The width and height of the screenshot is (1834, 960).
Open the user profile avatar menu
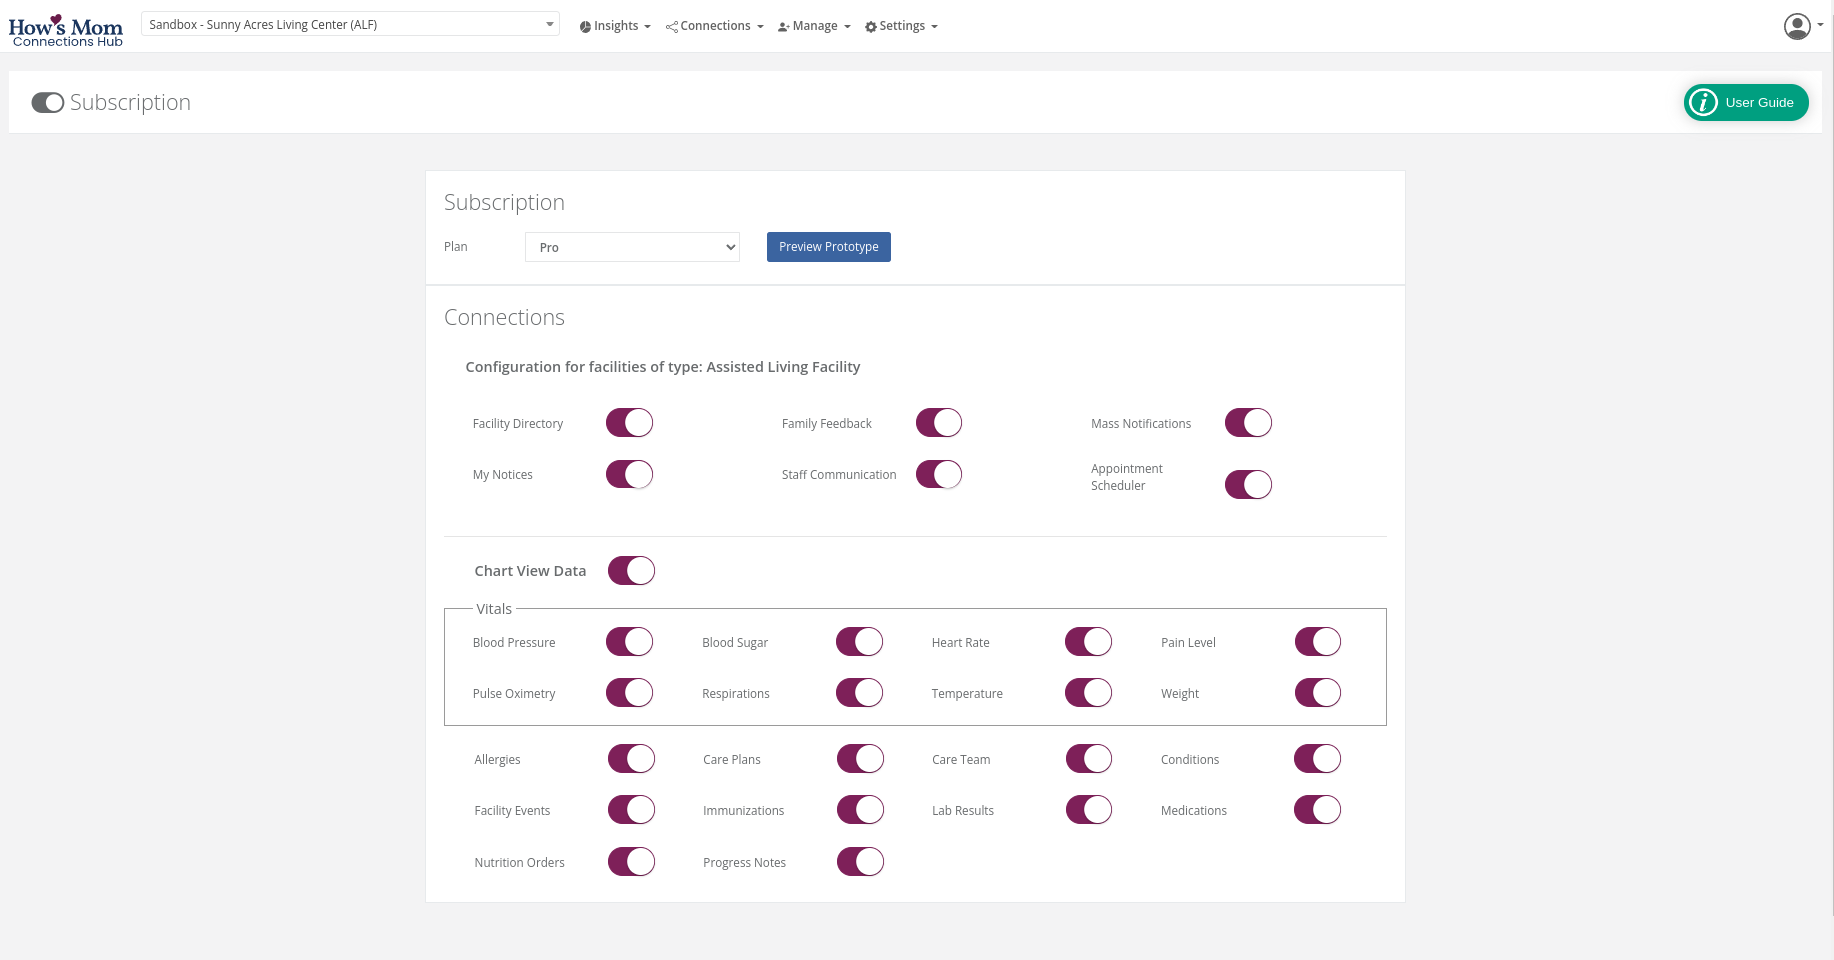pos(1796,26)
